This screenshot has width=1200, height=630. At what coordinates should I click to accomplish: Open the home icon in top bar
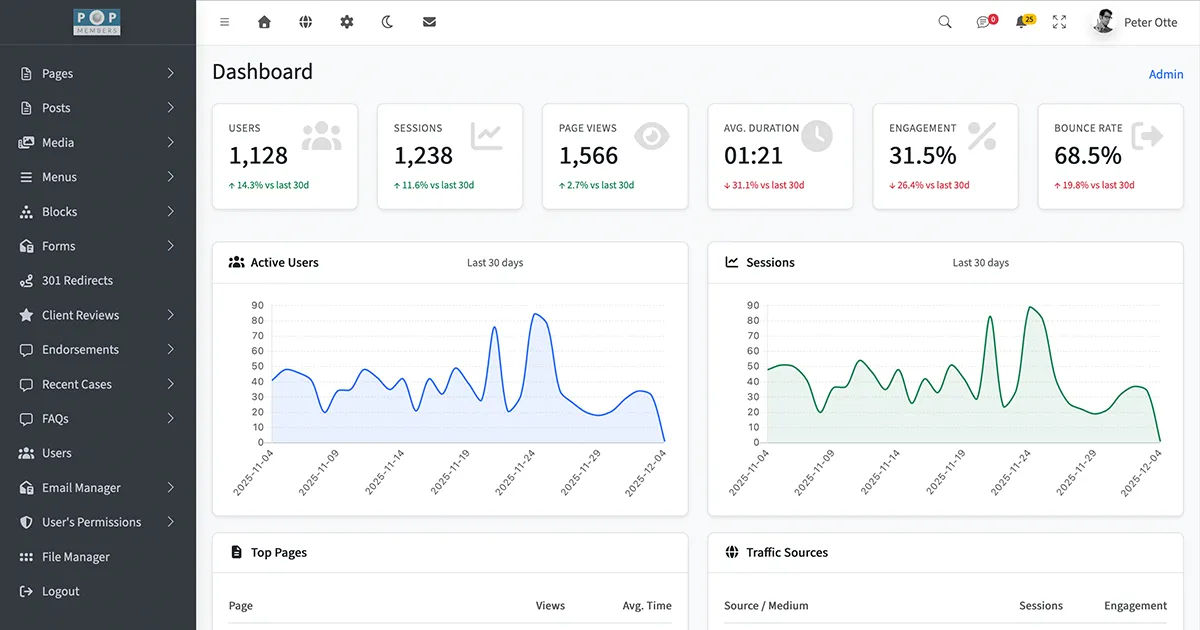click(x=264, y=22)
